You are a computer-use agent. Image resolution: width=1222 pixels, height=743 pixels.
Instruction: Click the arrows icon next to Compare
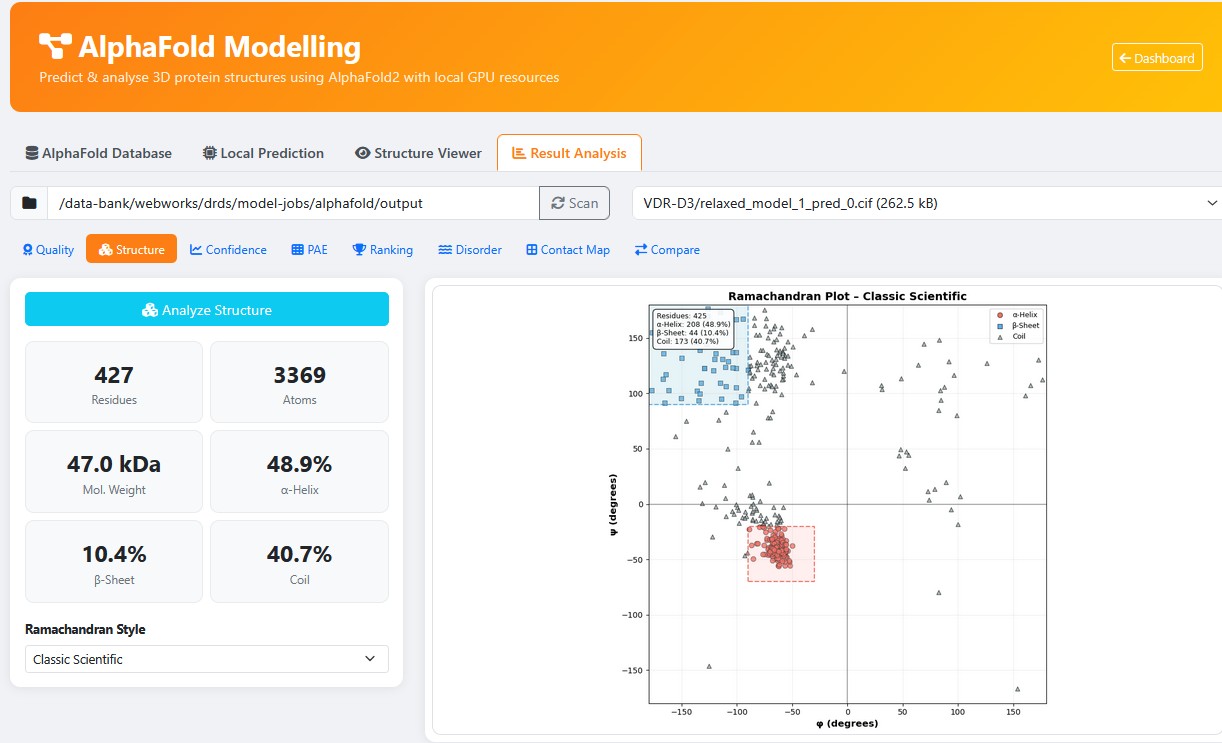(x=641, y=250)
